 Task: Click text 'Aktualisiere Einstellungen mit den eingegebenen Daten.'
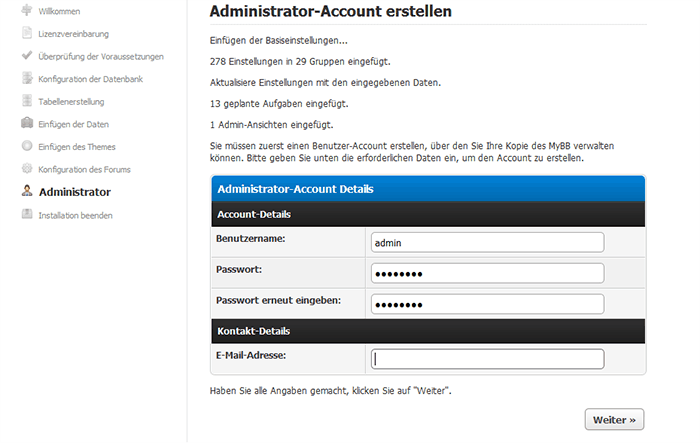pyautogui.click(x=325, y=83)
